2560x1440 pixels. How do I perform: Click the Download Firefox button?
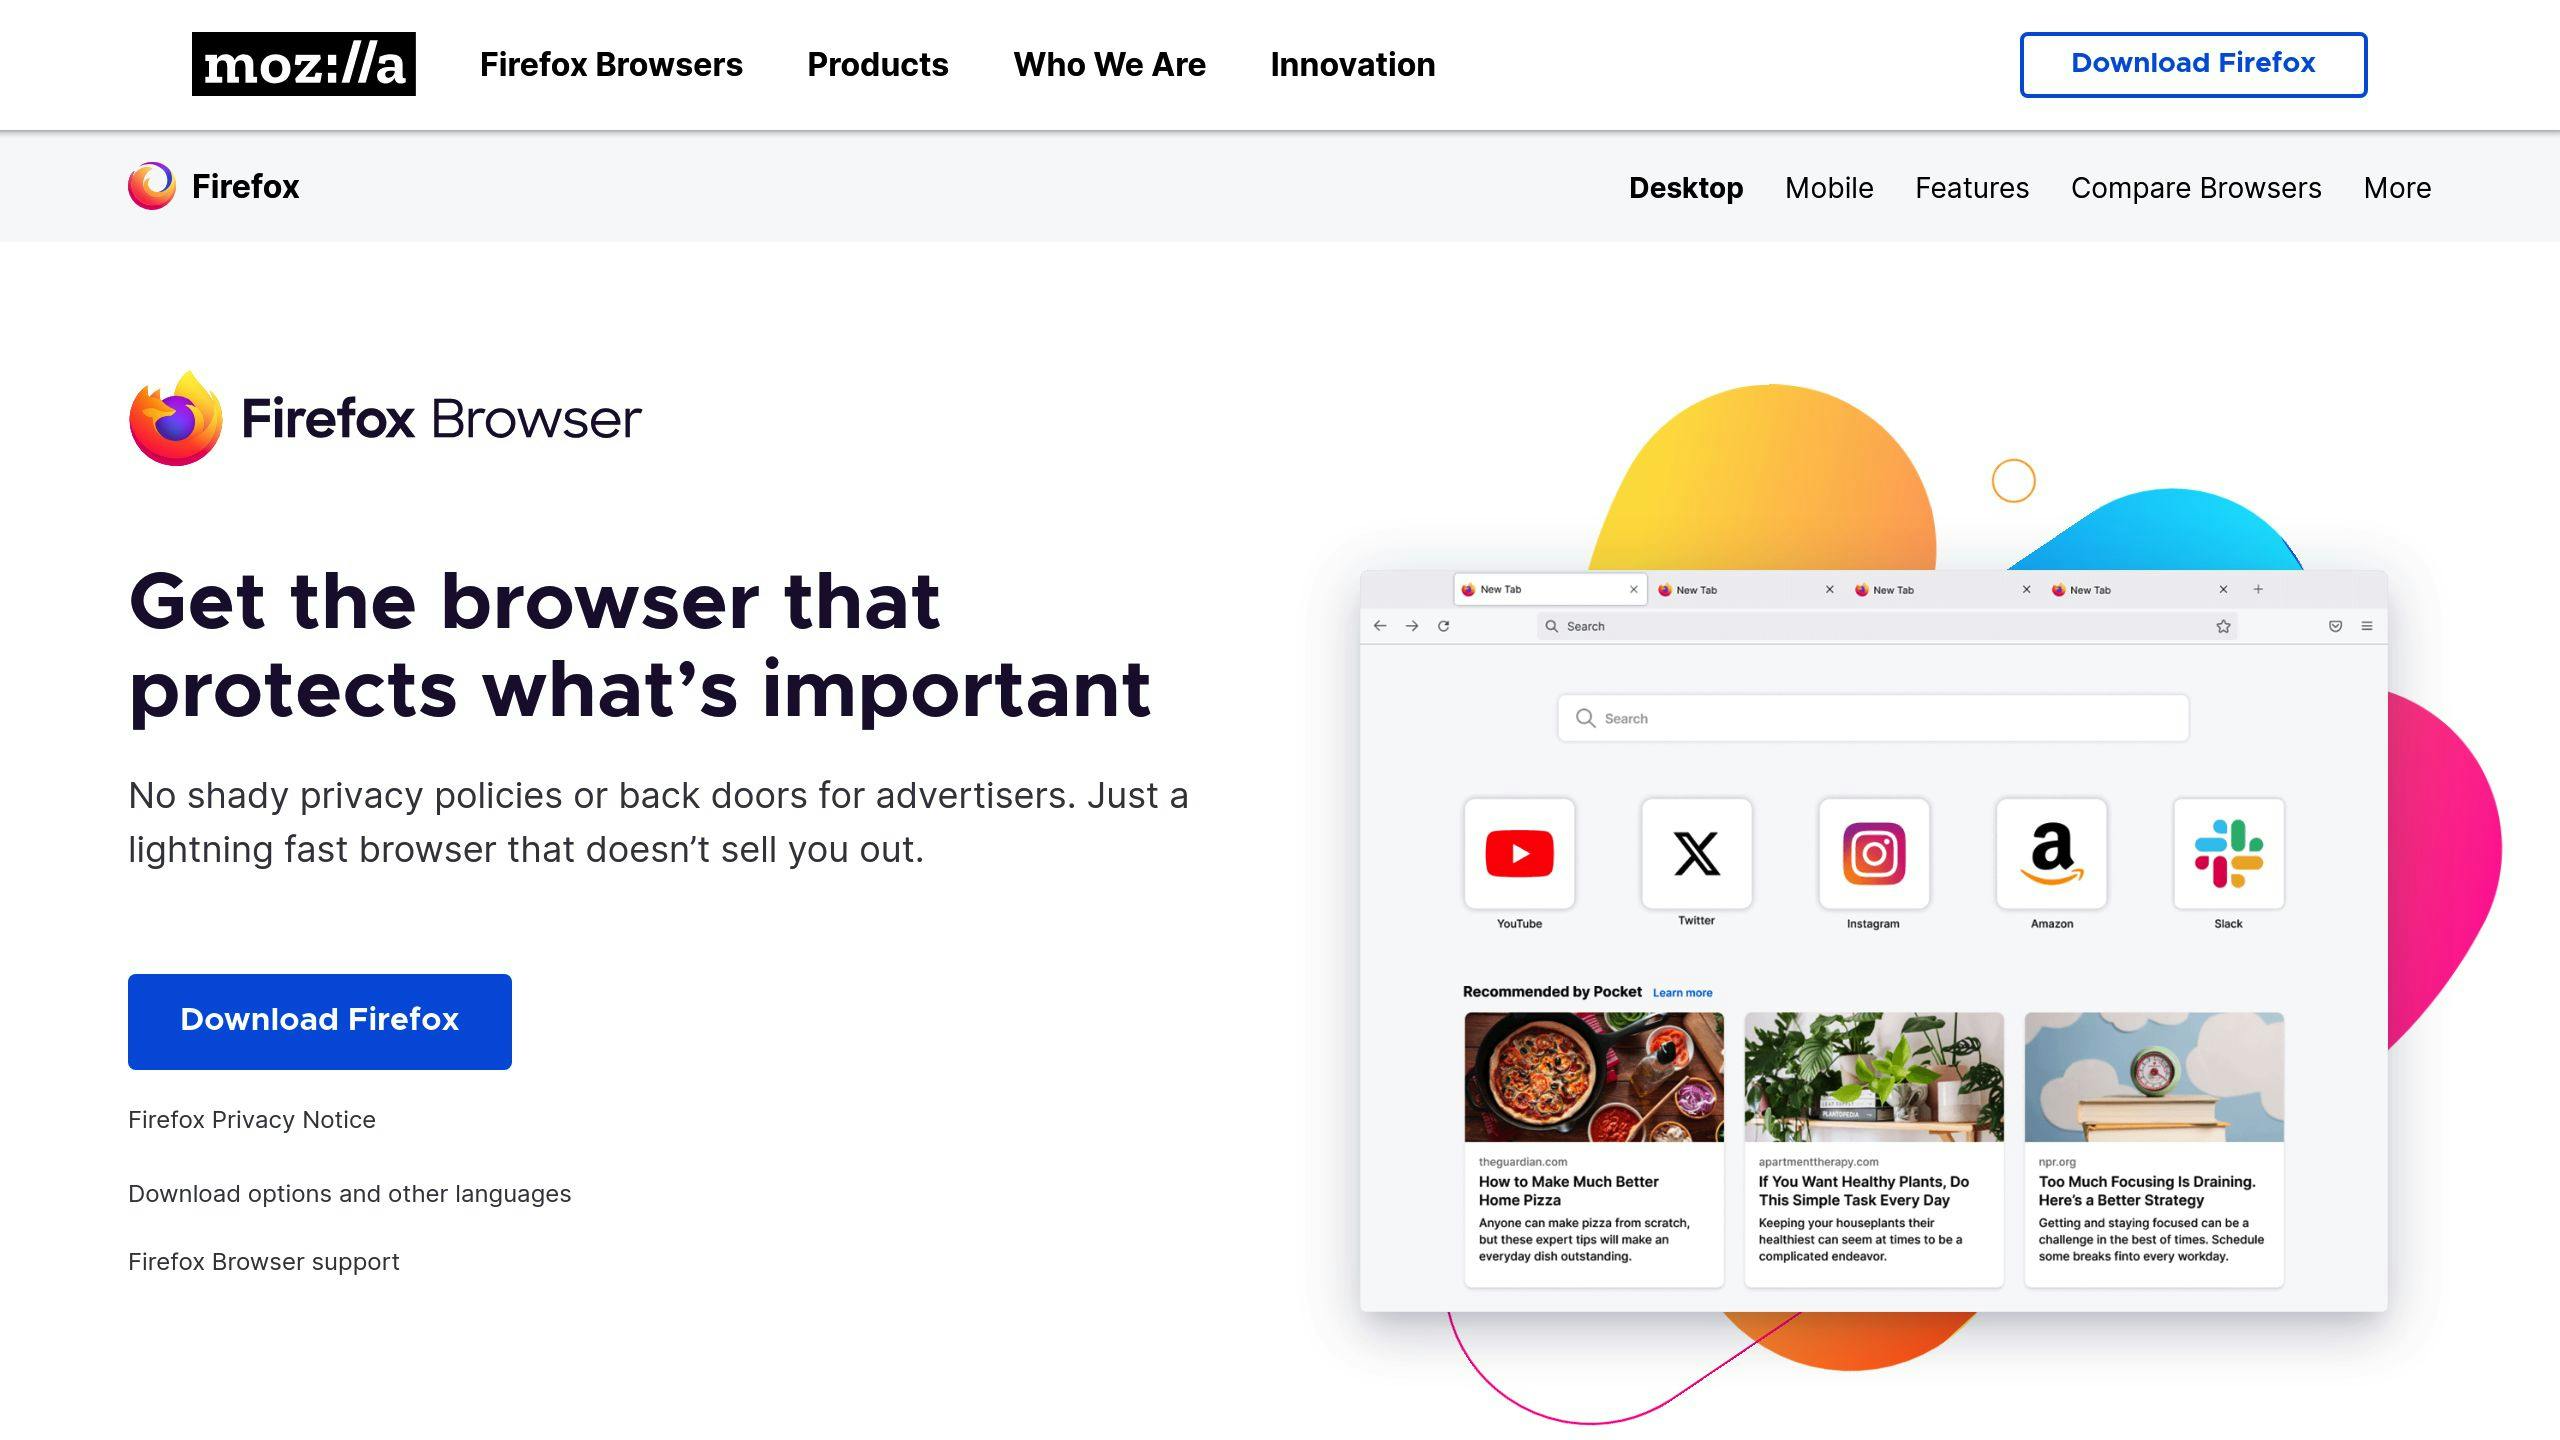(320, 1022)
